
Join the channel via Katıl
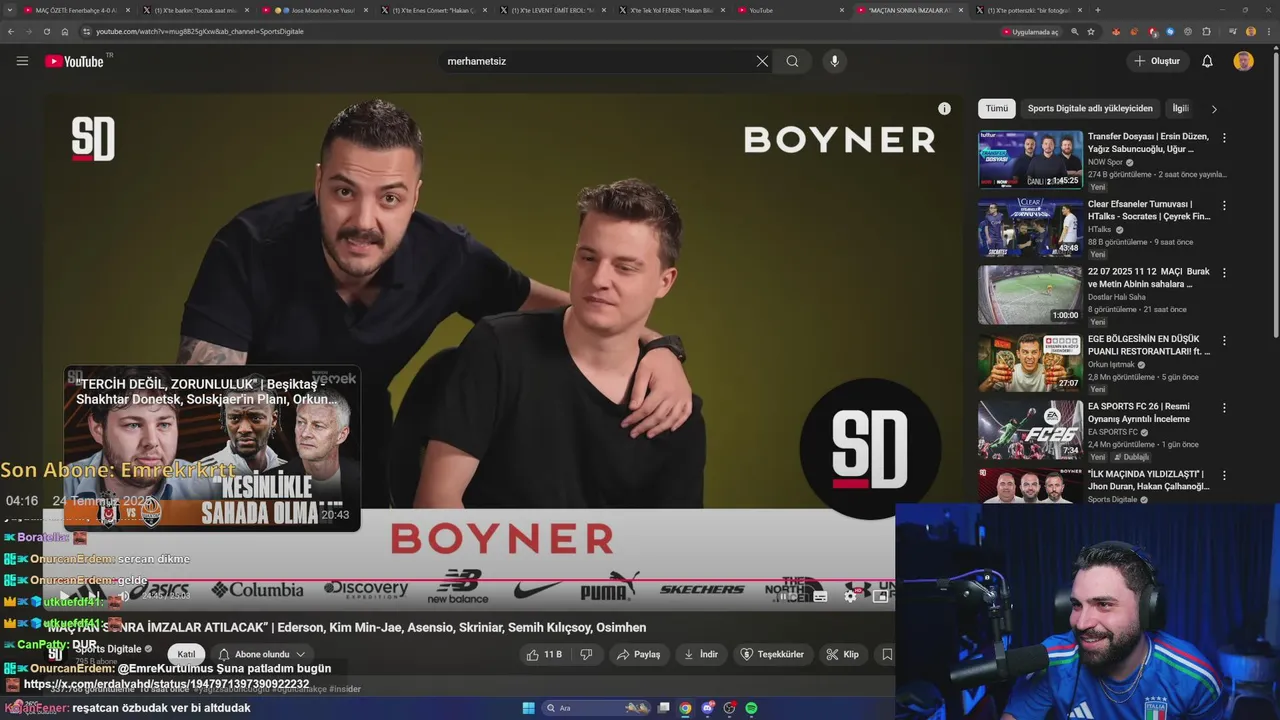[186, 654]
